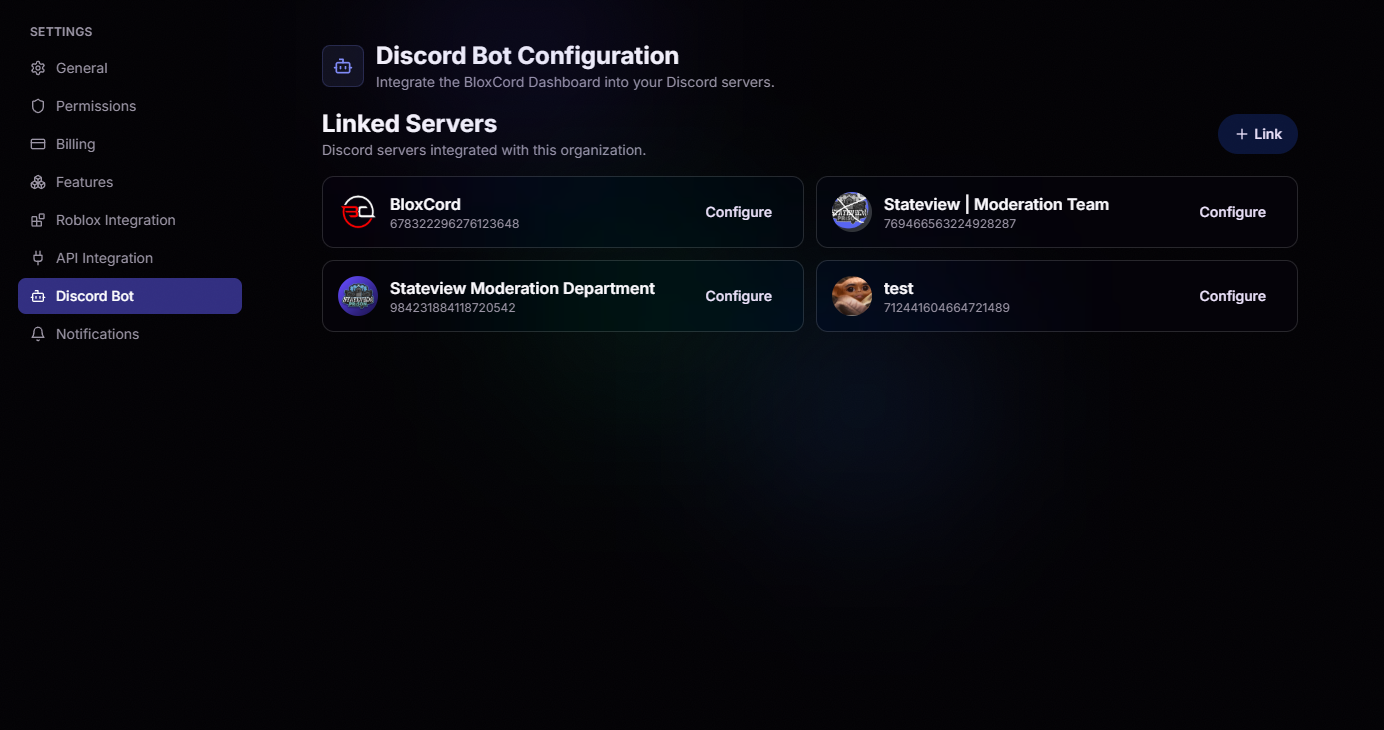Click the BloxCord server name
1384x730 pixels.
point(425,204)
